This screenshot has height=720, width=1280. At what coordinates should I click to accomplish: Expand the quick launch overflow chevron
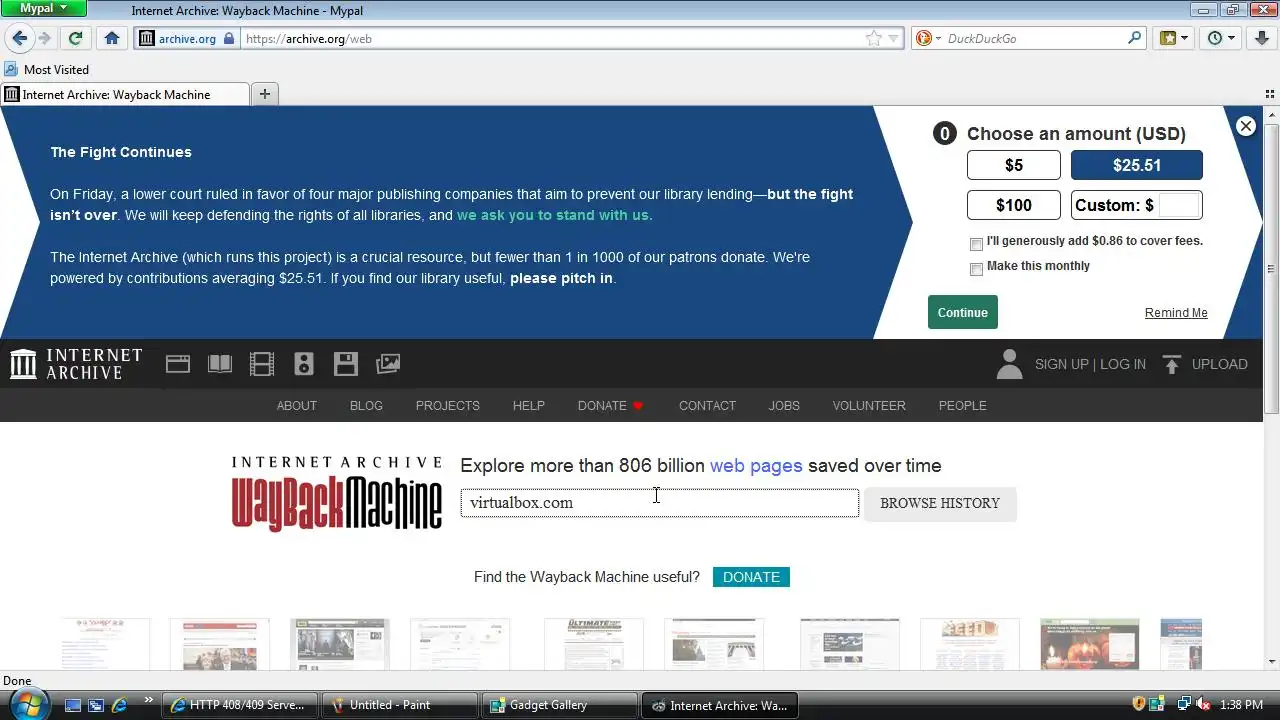pos(149,700)
